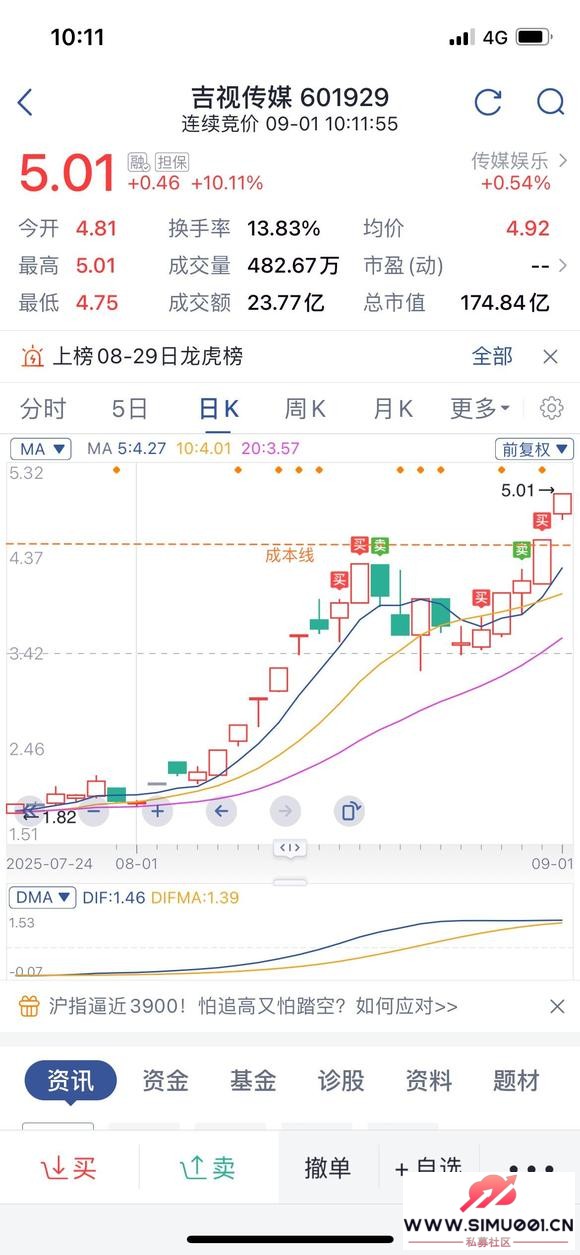Zoom in chart with plus button
Image resolution: width=580 pixels, height=1255 pixels.
tap(157, 811)
